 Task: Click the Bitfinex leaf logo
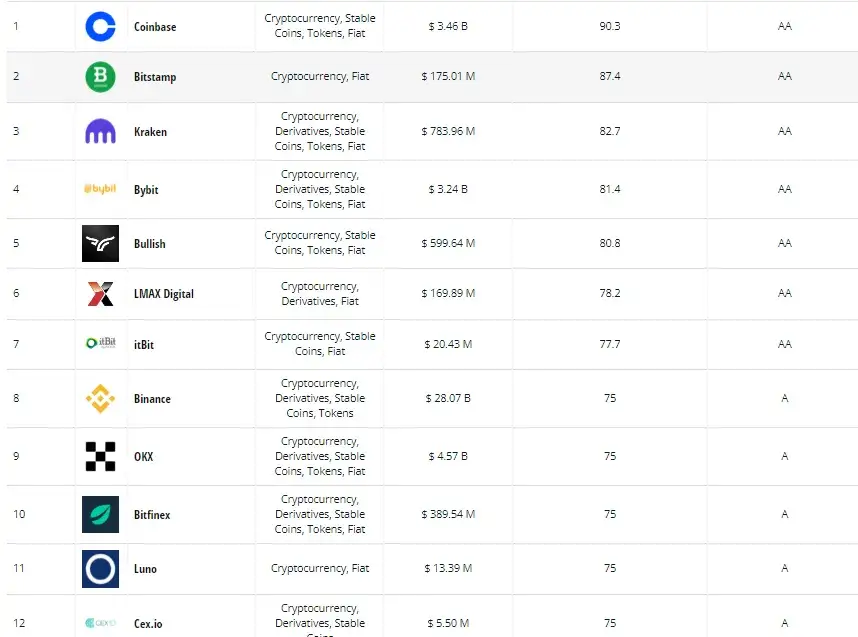coord(101,514)
